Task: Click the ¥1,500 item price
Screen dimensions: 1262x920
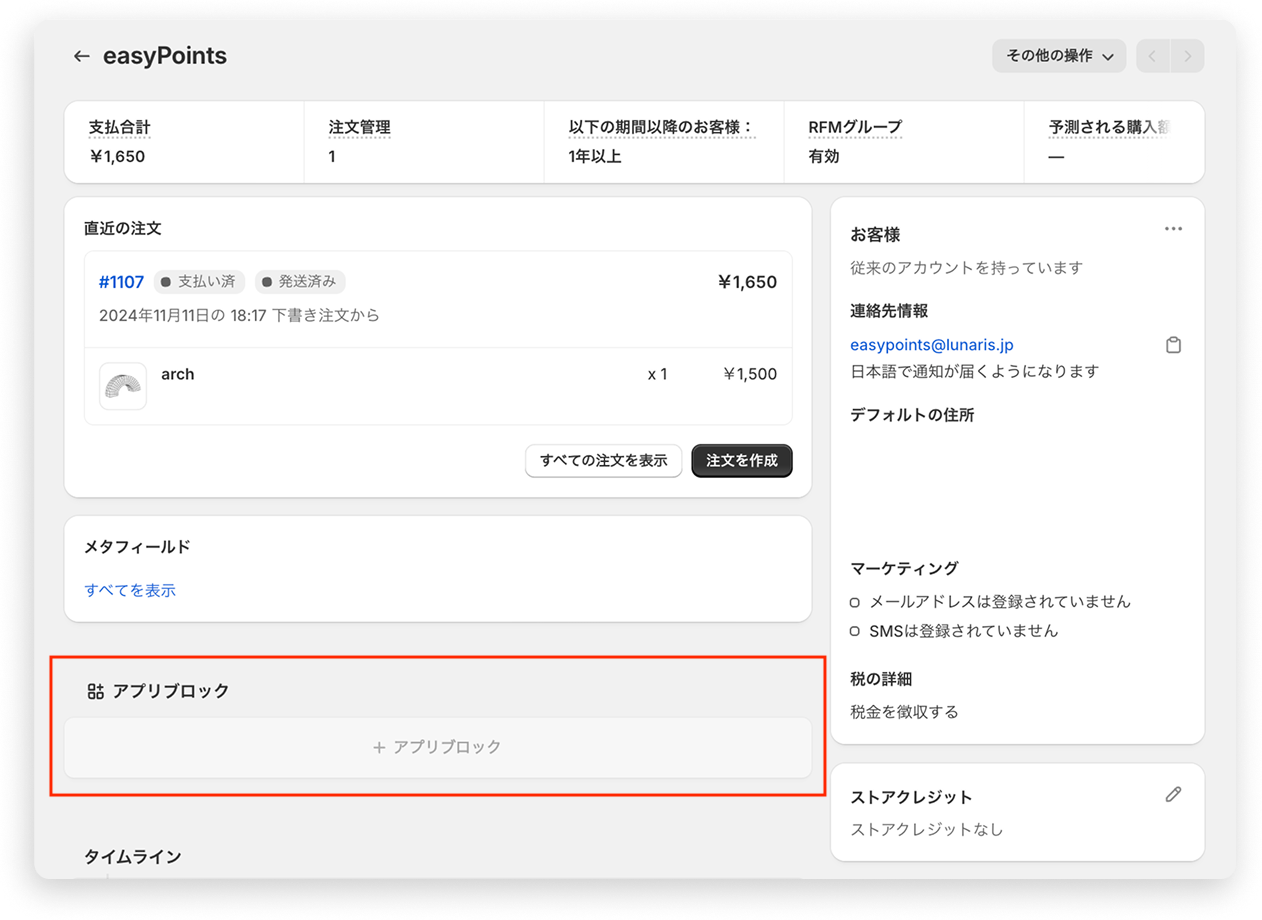Action: (x=750, y=374)
